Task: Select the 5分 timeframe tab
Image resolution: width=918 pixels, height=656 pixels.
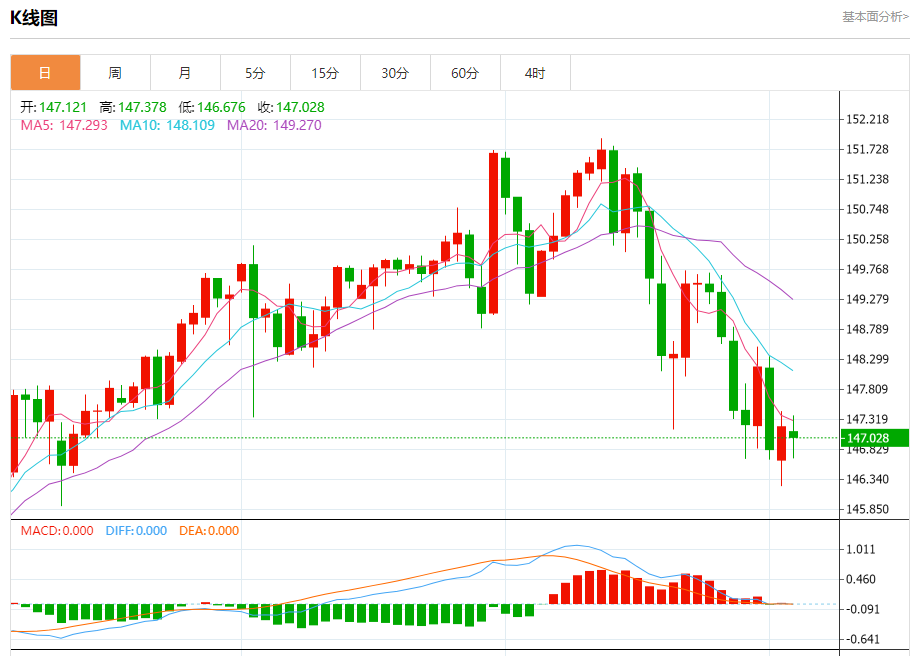Action: point(255,73)
